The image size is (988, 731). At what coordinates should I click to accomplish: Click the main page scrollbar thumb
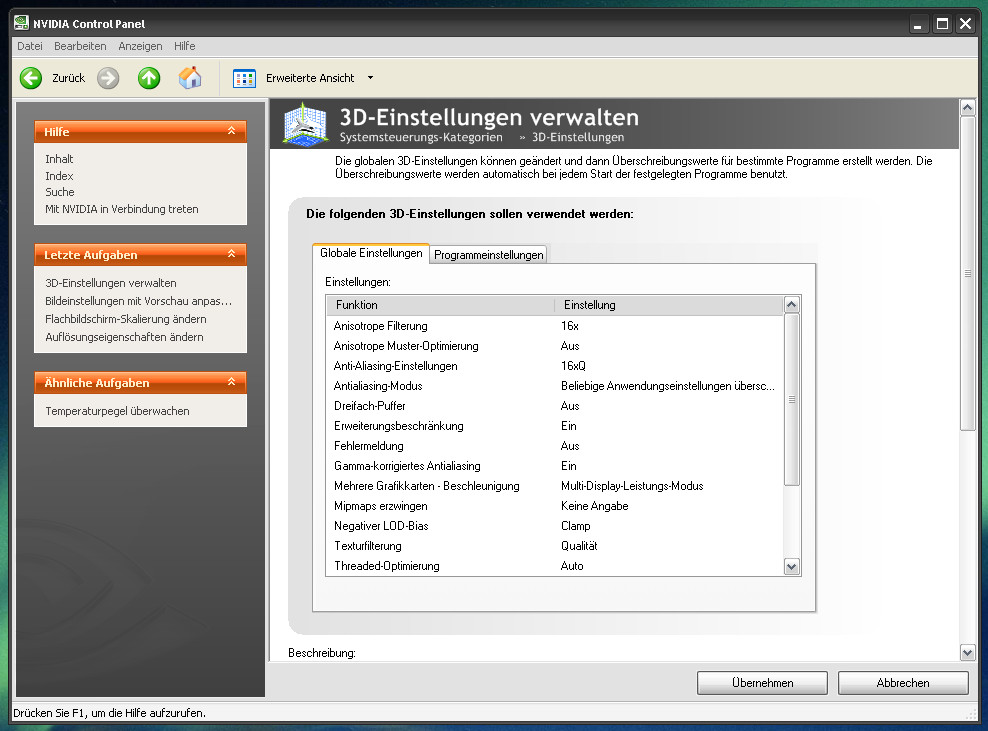(x=967, y=273)
